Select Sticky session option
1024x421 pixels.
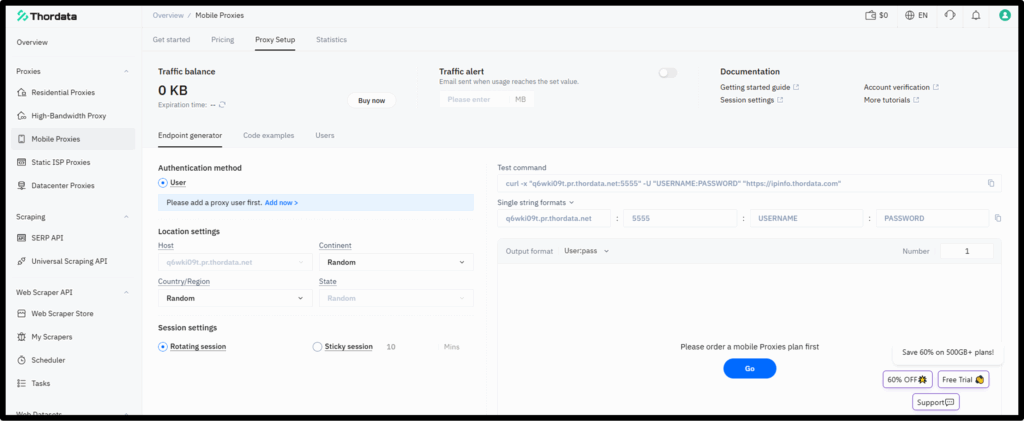click(x=317, y=347)
